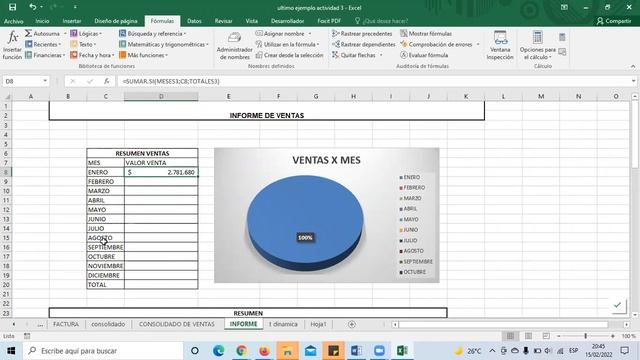Toggle Mostrar fórmulas
Viewport: 640px width, 360px height.
426,33
